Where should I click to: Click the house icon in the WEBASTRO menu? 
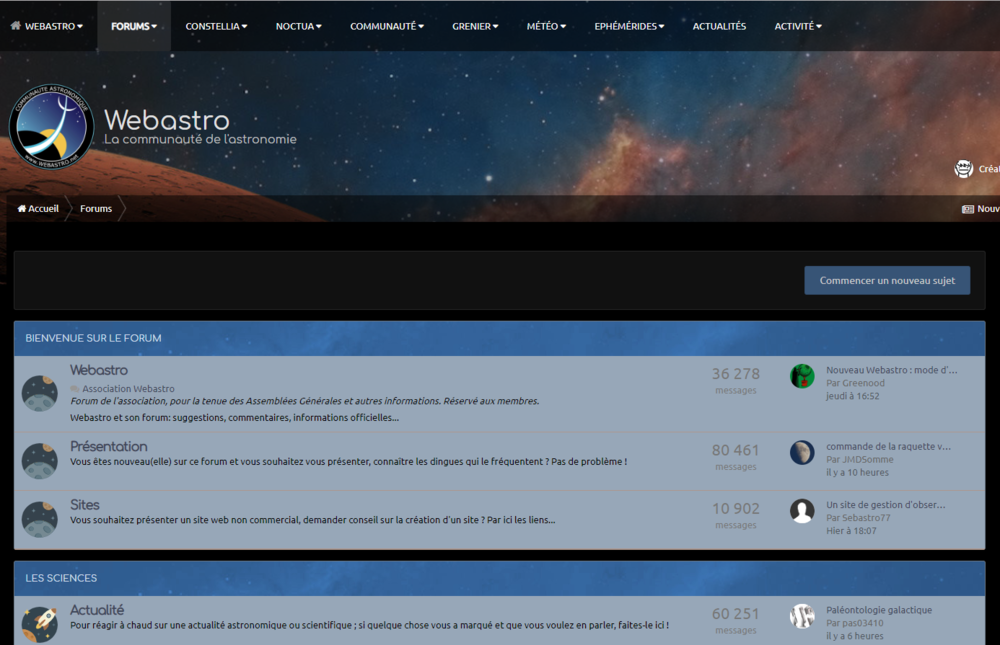(16, 26)
